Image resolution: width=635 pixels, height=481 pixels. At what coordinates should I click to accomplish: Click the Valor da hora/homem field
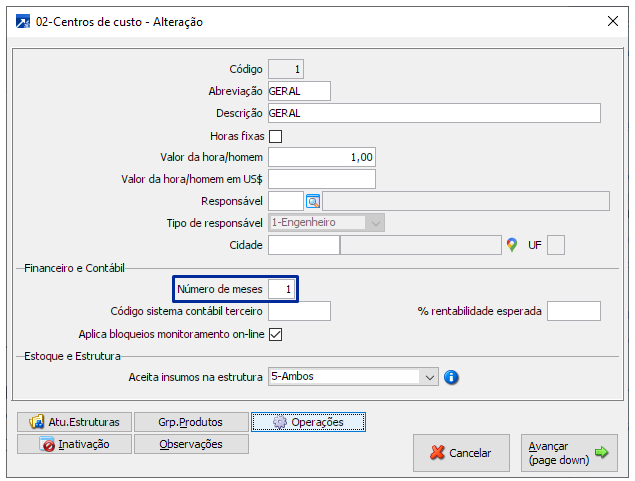322,157
